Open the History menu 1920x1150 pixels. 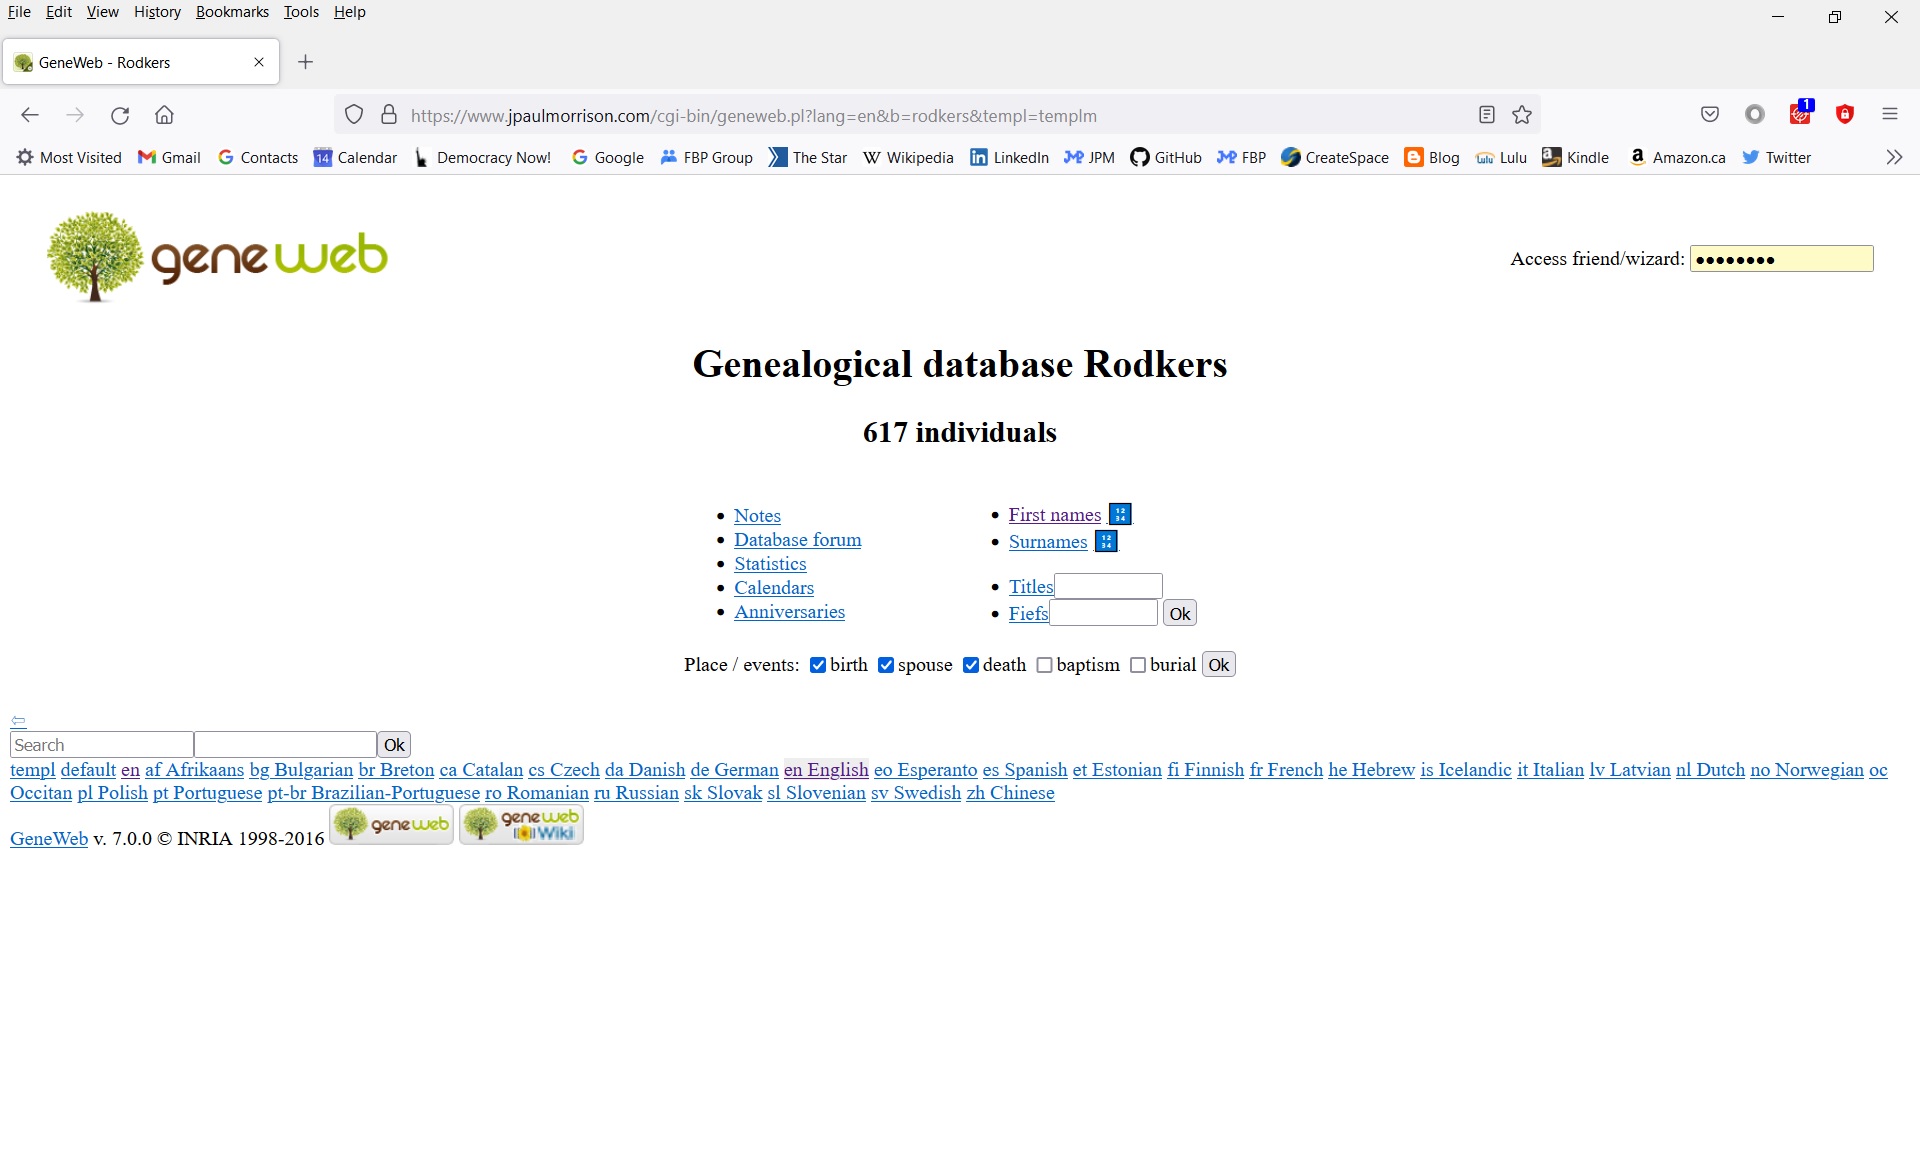[x=157, y=12]
